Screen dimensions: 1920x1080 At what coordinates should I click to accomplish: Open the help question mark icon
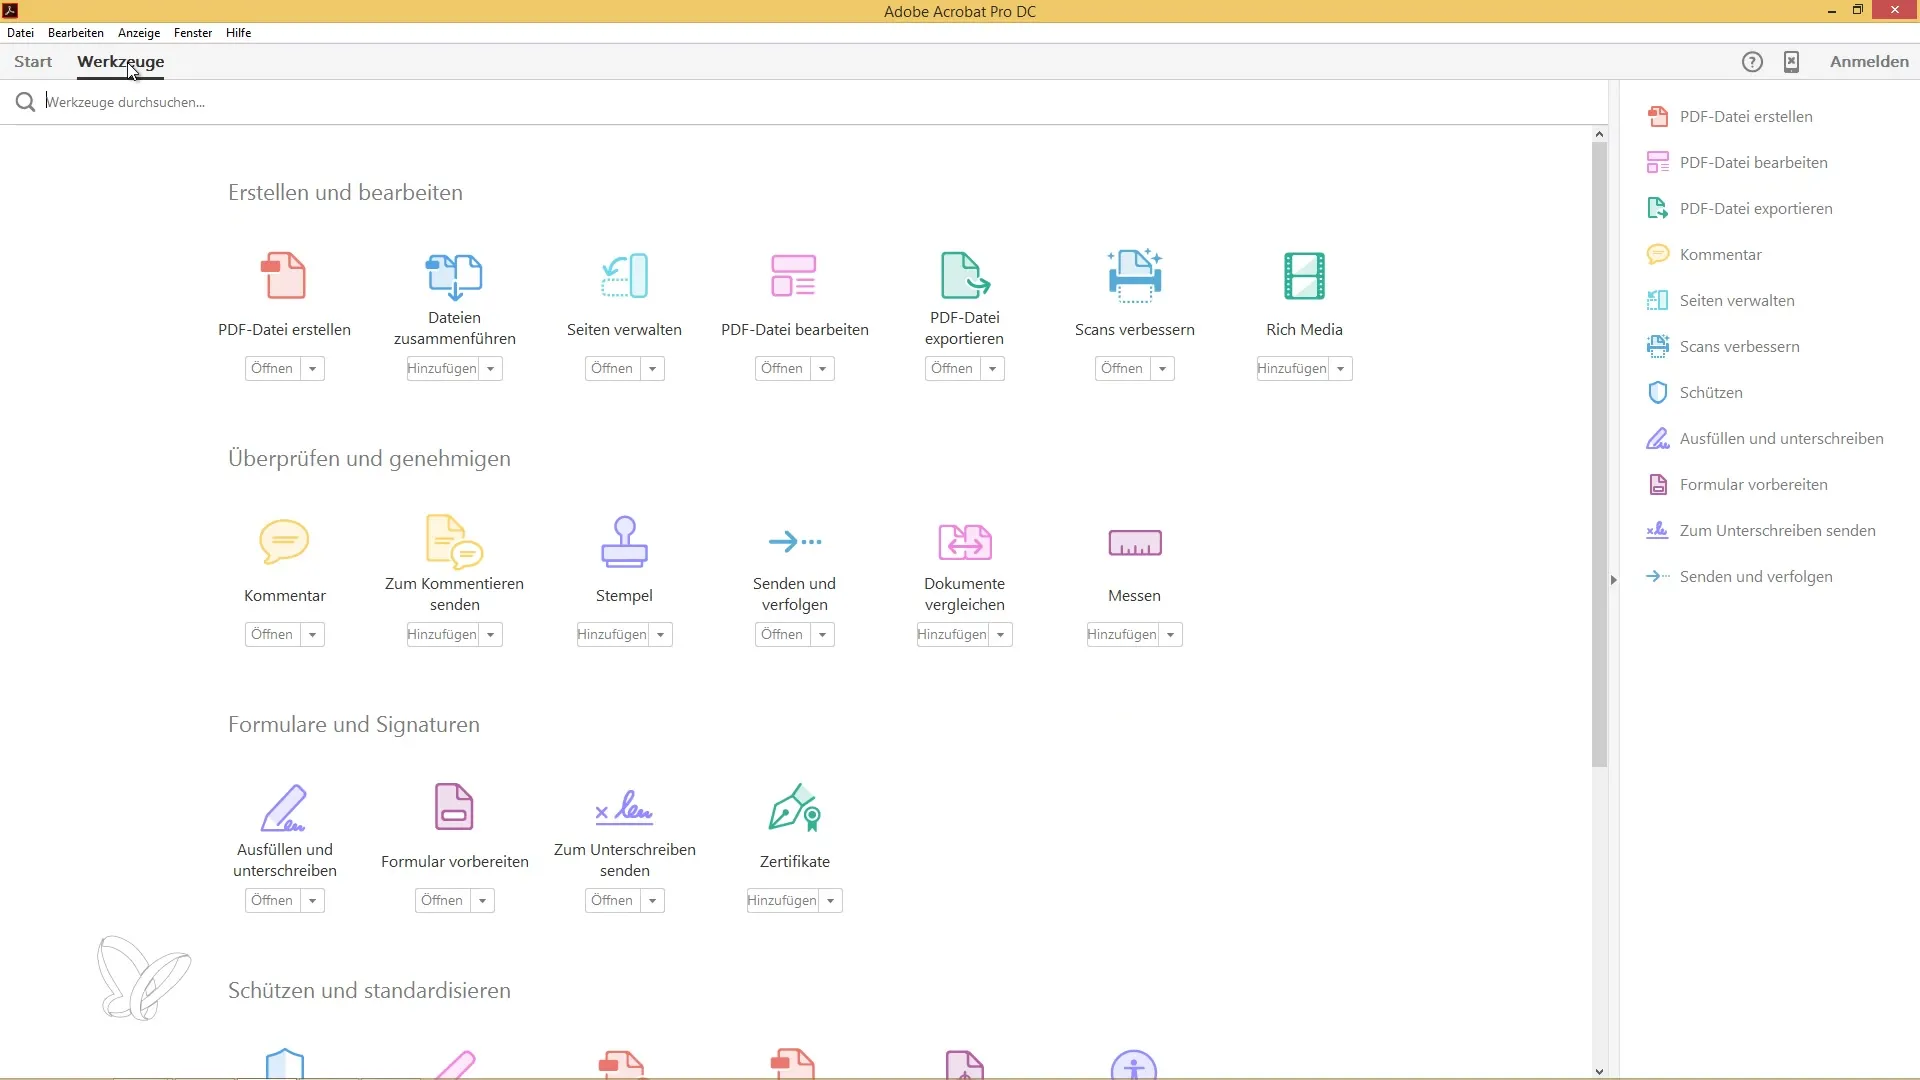pos(1752,62)
